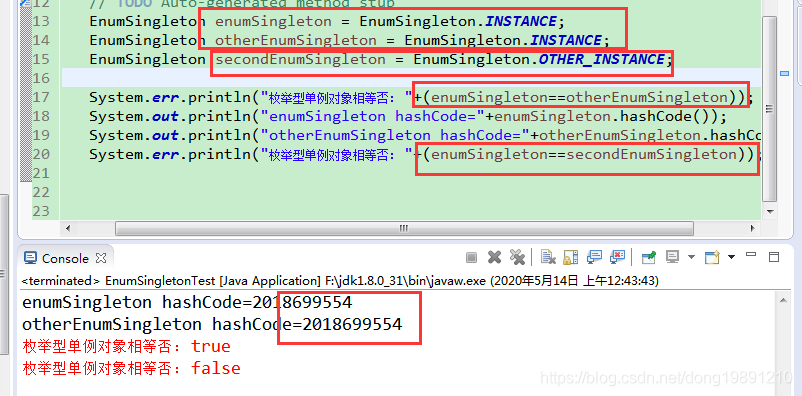
Task: Maximize the Console view panel
Action: 774,257
